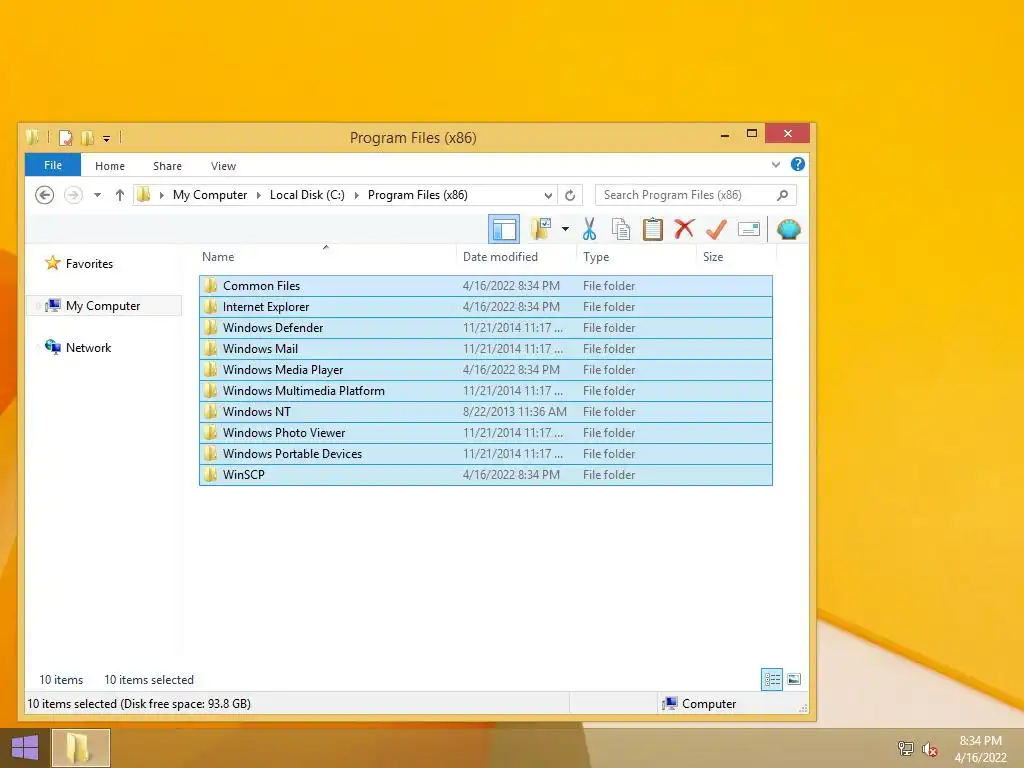Select the Windows NT folder
The width and height of the screenshot is (1024, 768).
pyautogui.click(x=486, y=411)
